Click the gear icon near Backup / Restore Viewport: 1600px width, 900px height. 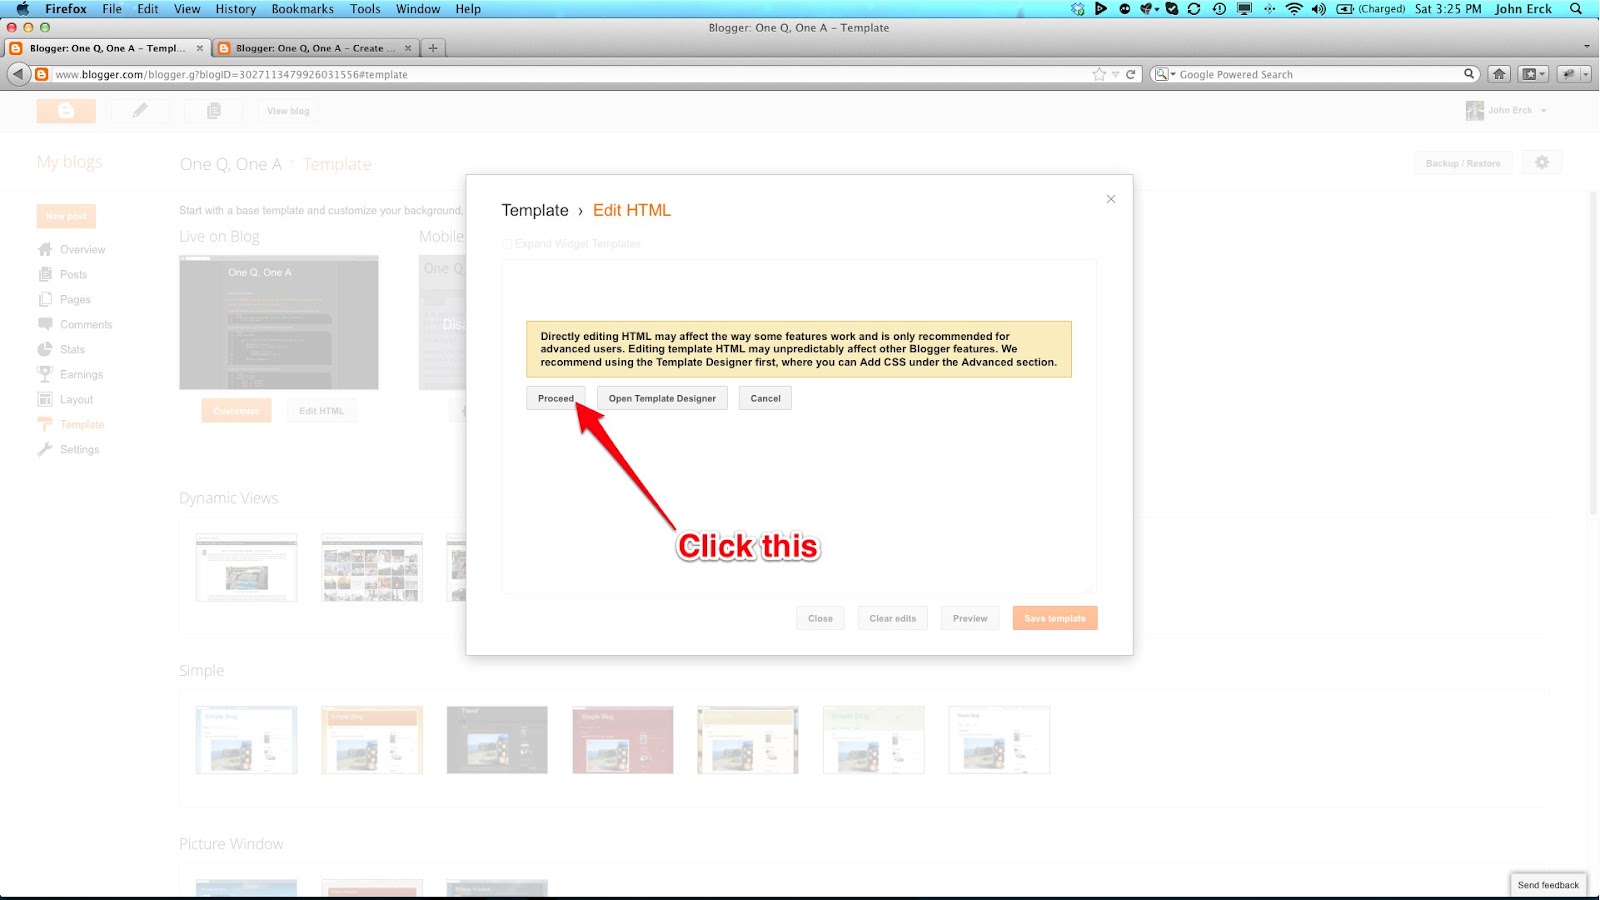1542,161
